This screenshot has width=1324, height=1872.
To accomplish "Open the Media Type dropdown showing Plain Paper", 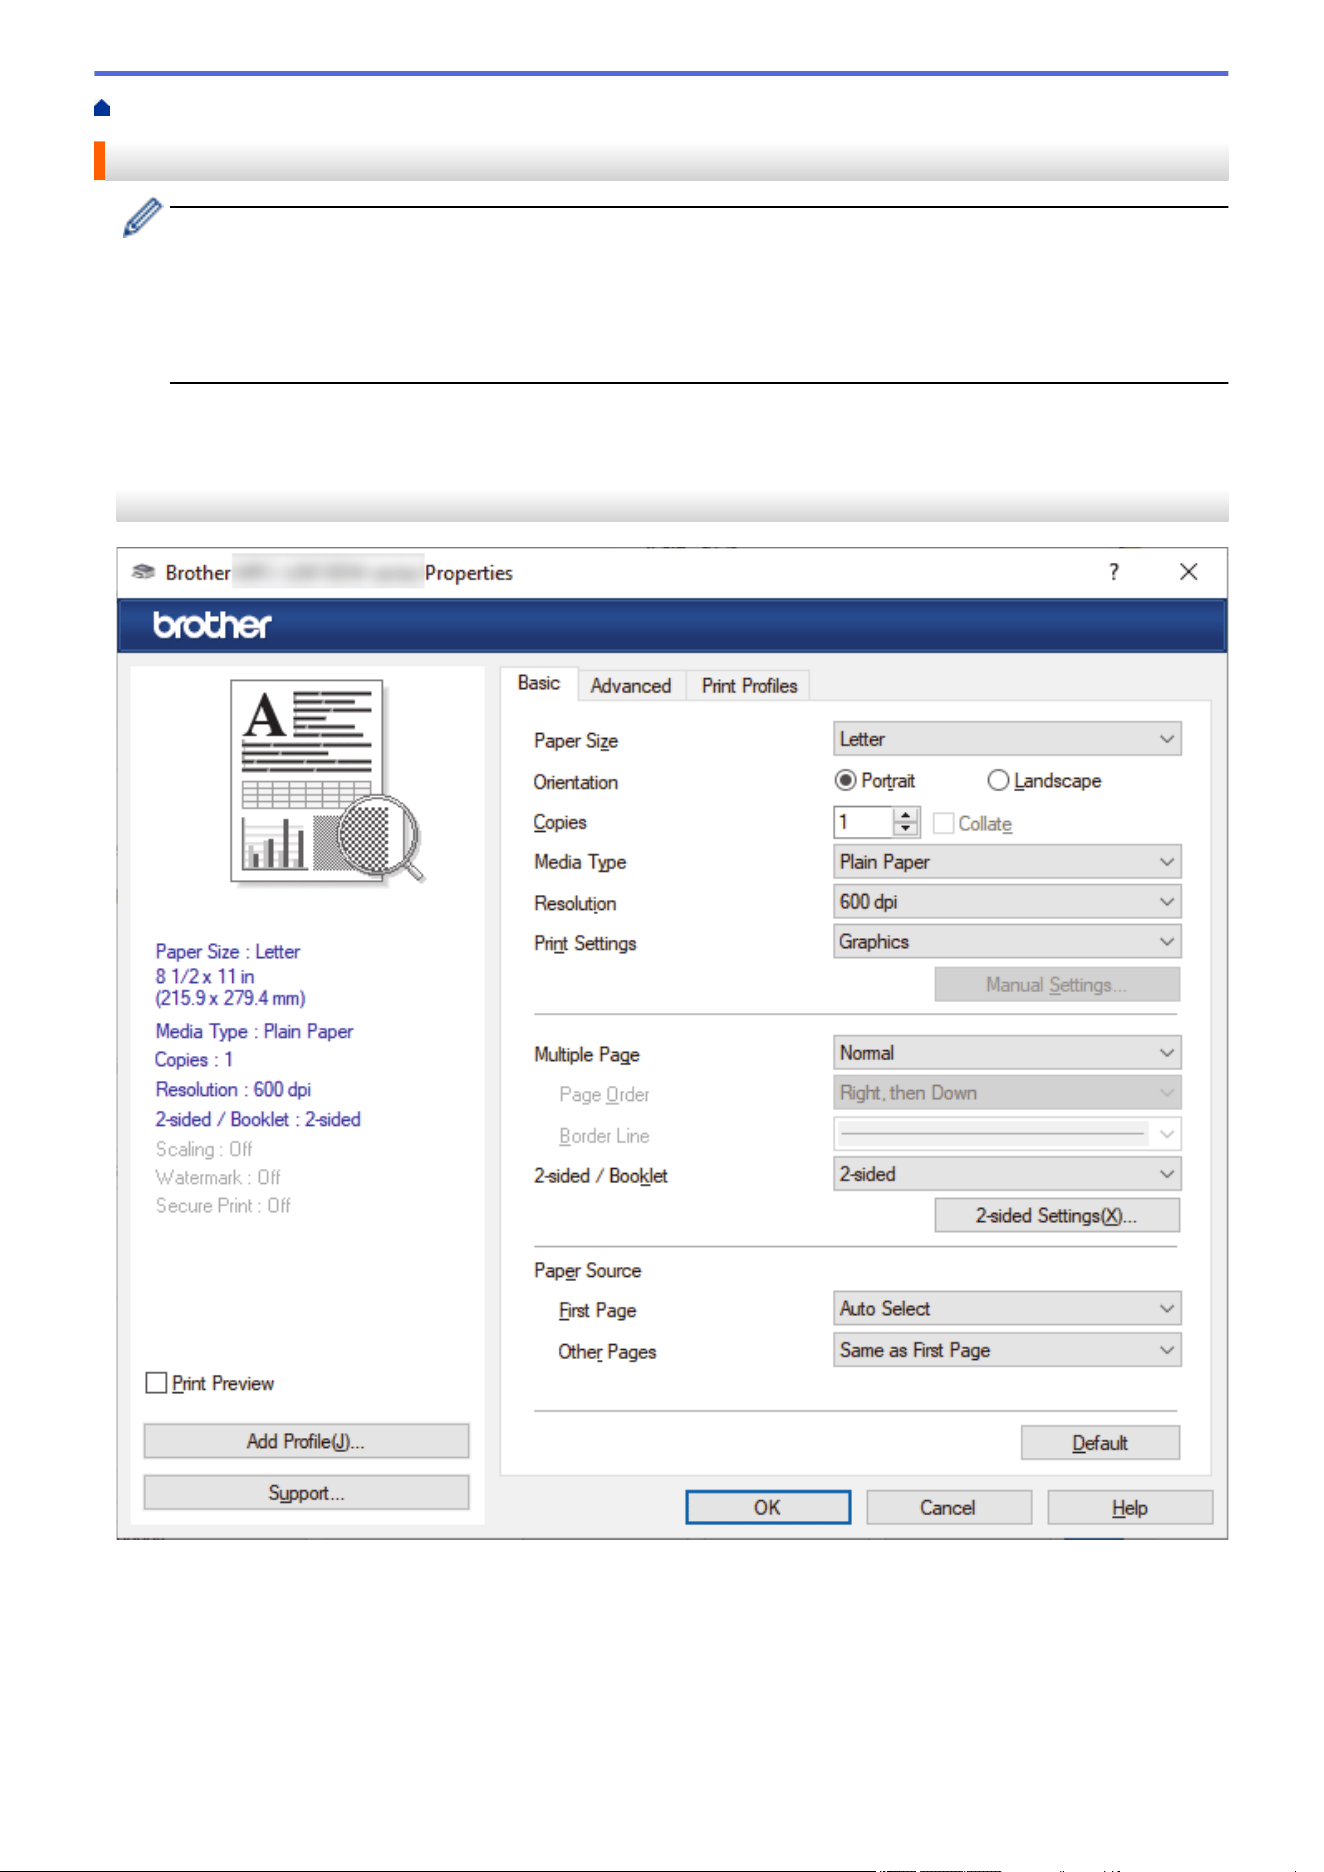I will click(1007, 862).
